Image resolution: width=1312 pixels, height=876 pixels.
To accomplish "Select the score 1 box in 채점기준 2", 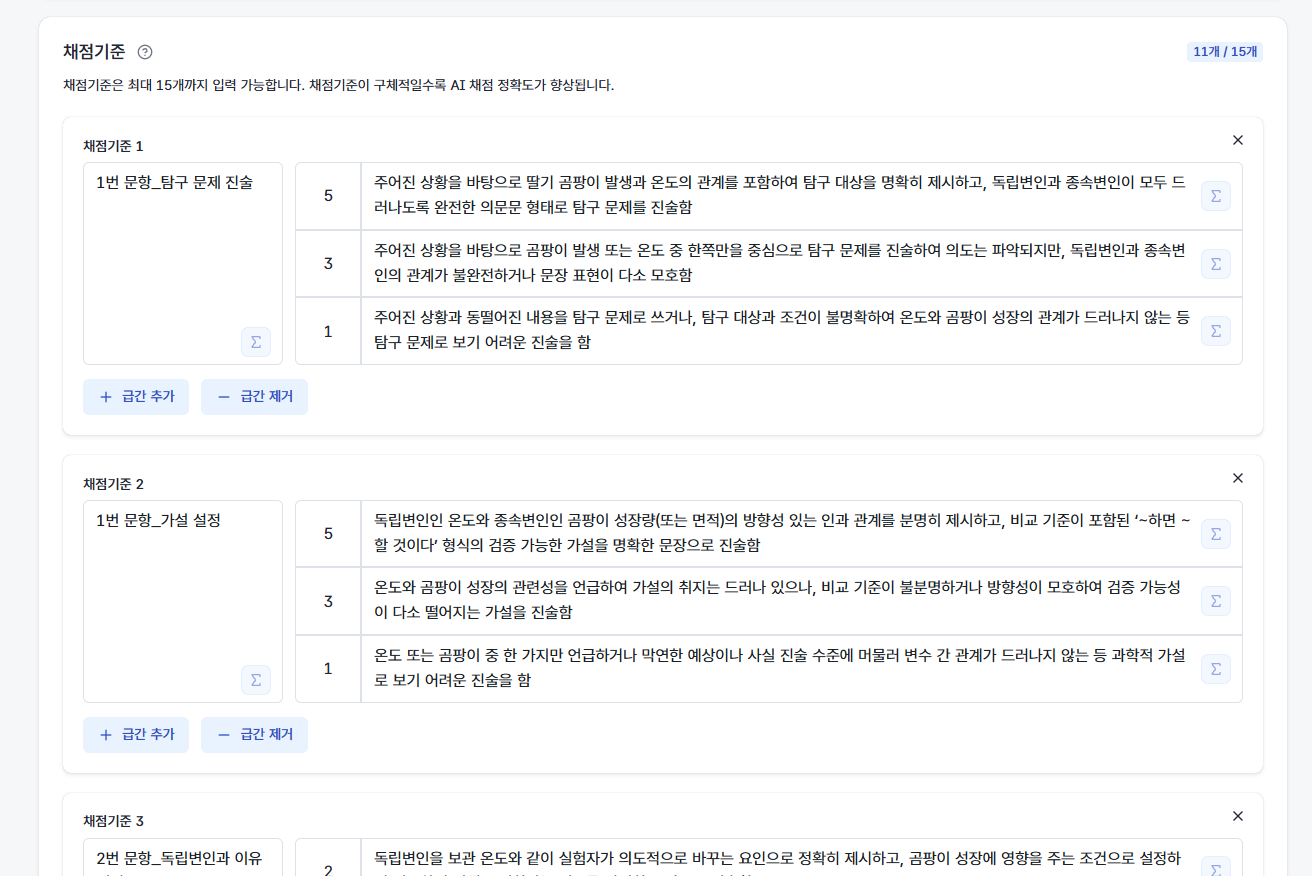I will [x=328, y=669].
